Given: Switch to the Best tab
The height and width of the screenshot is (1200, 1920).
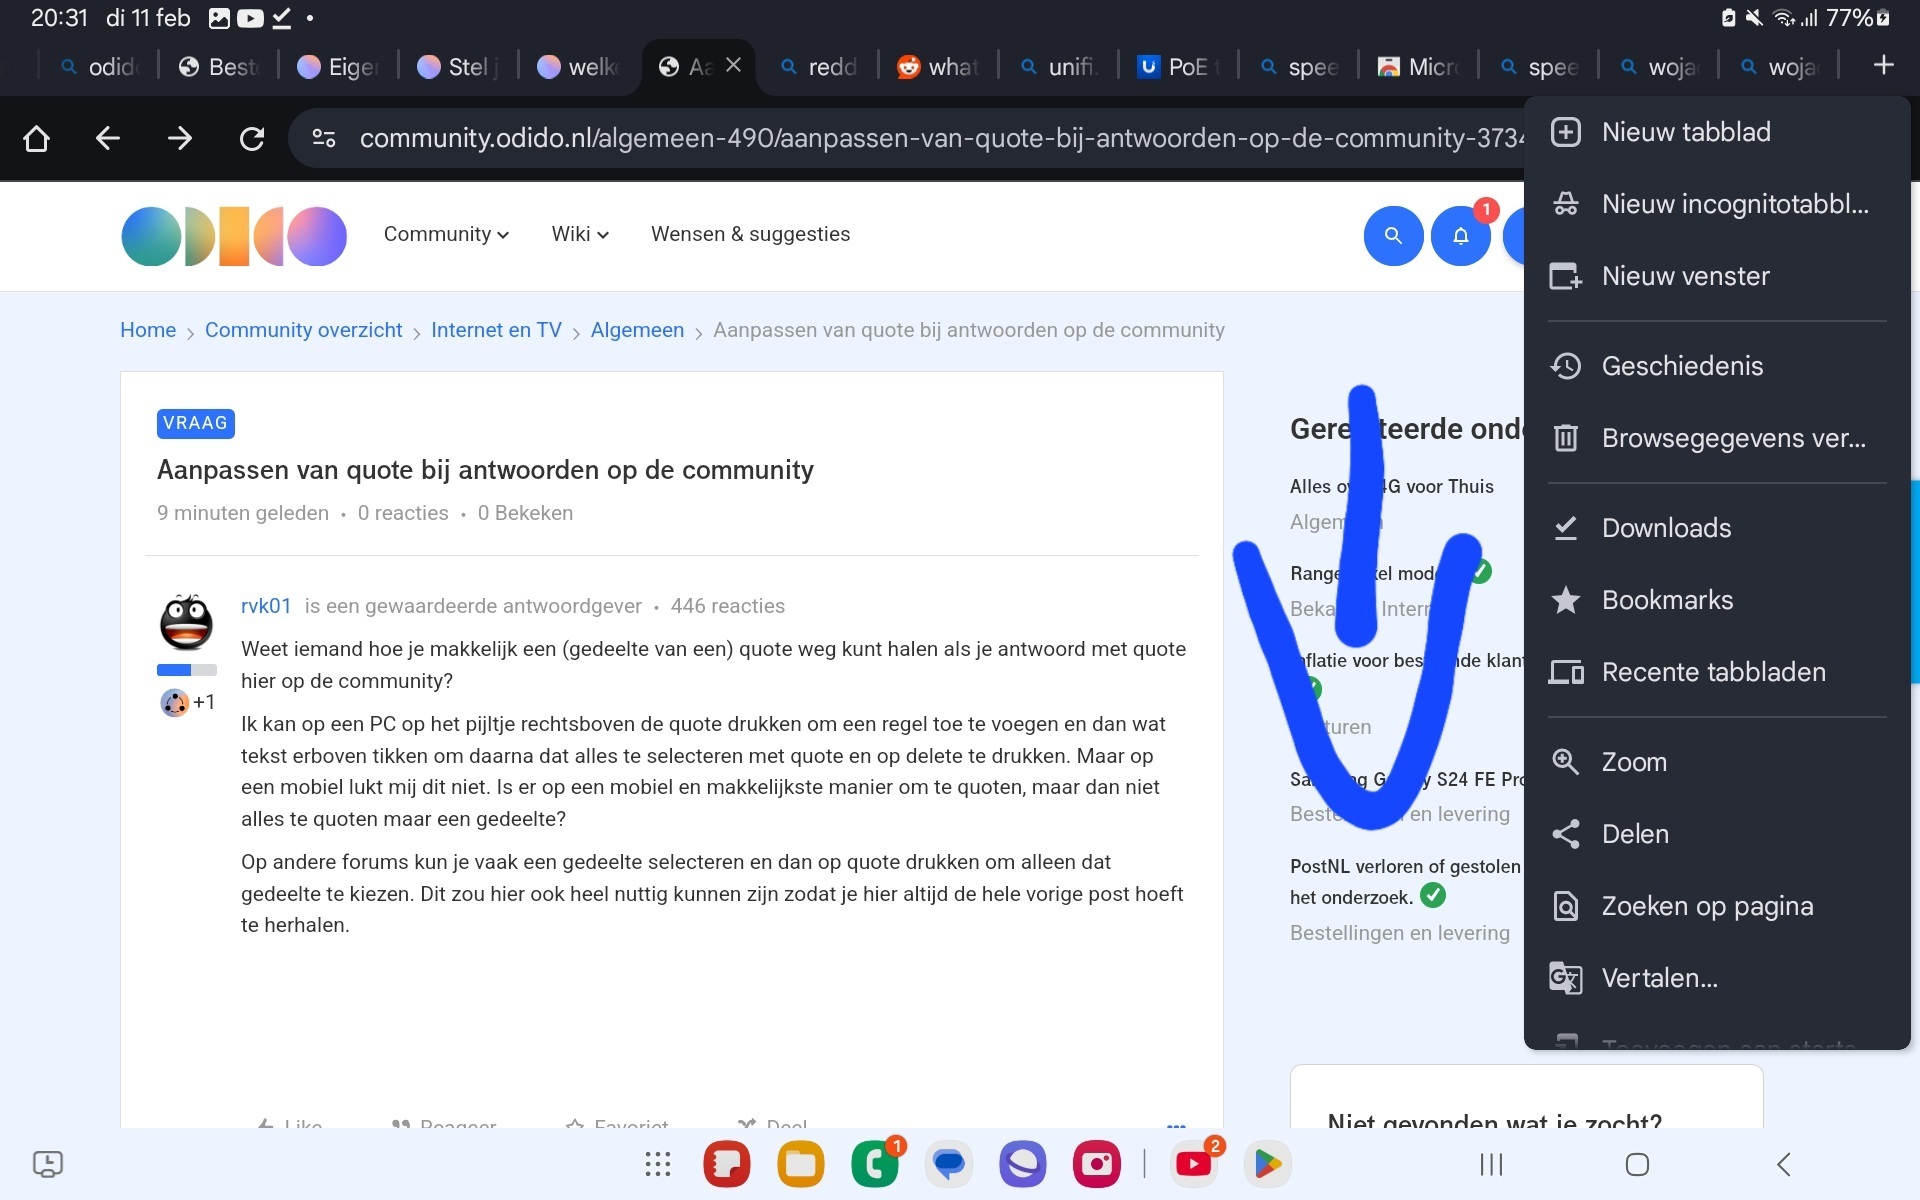Looking at the screenshot, I should (x=219, y=67).
